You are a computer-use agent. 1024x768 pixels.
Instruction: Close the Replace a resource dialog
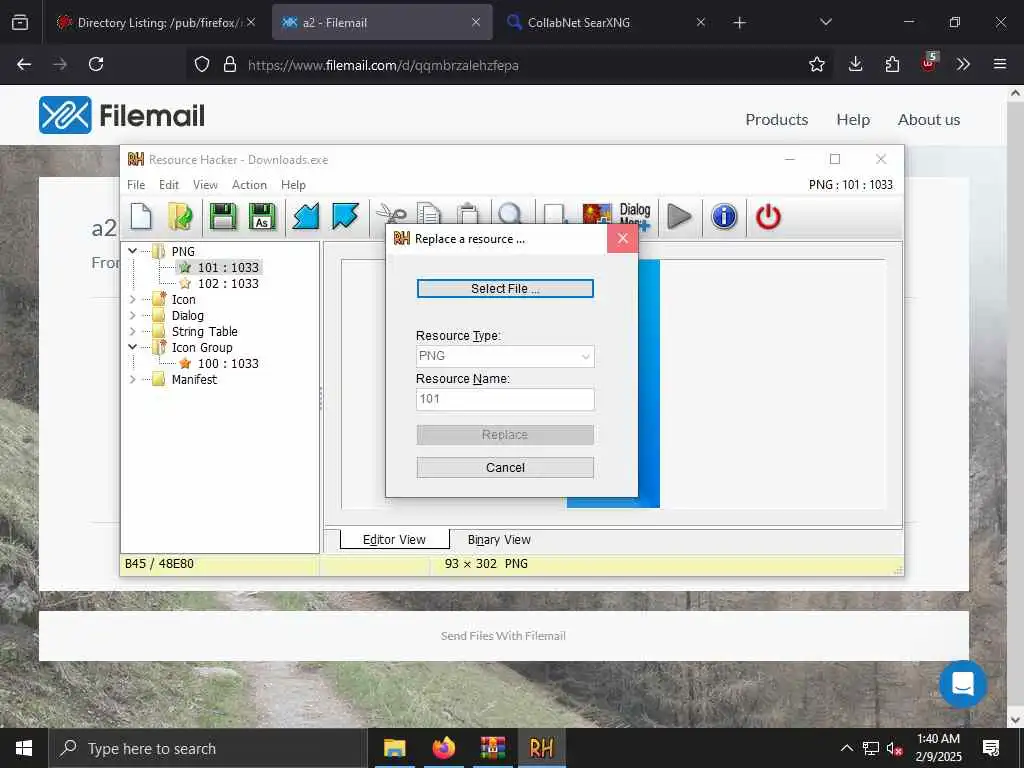point(622,238)
